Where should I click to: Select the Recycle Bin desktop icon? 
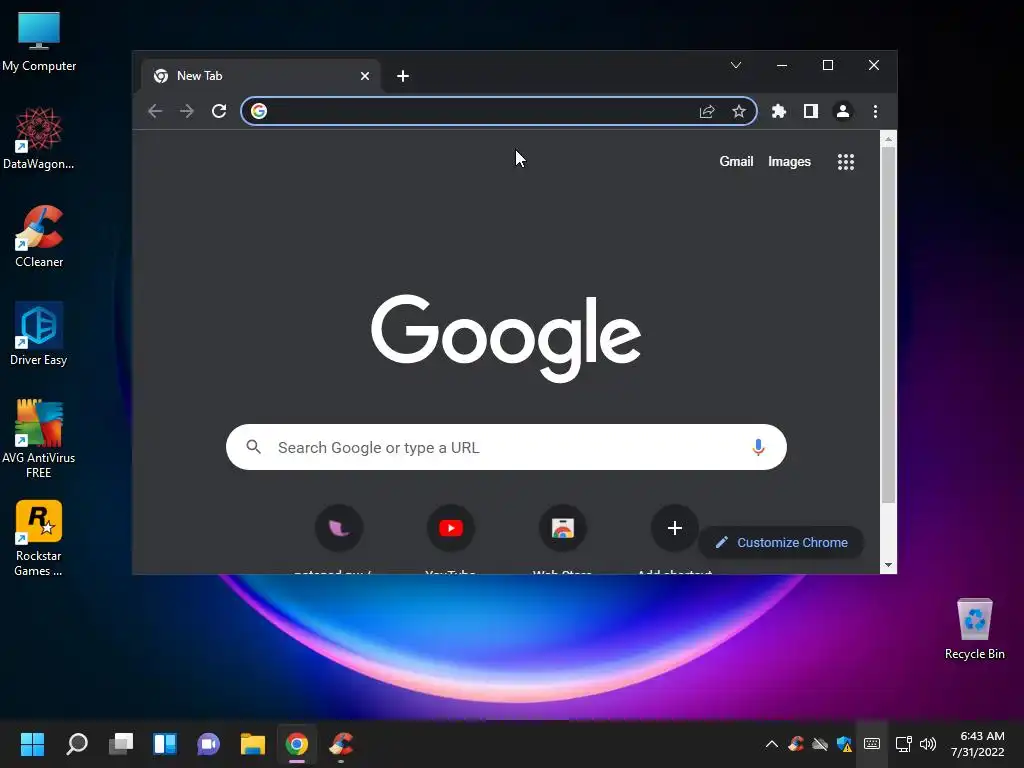(x=974, y=630)
